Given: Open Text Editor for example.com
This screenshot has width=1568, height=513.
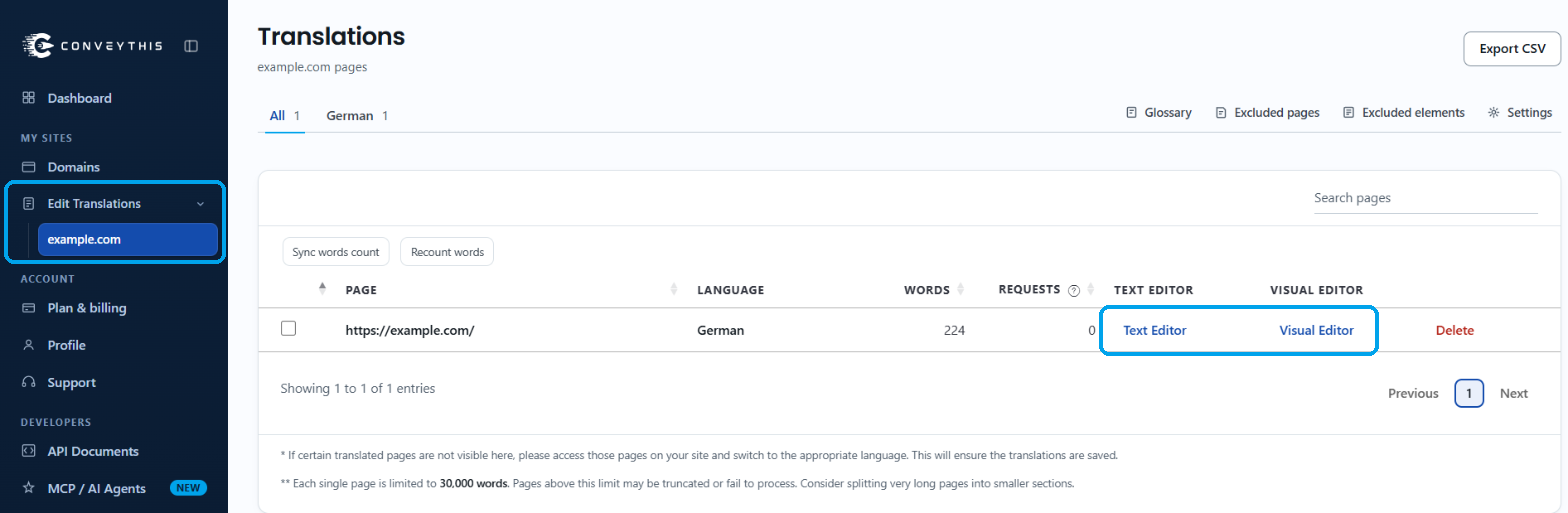Looking at the screenshot, I should pos(1155,330).
